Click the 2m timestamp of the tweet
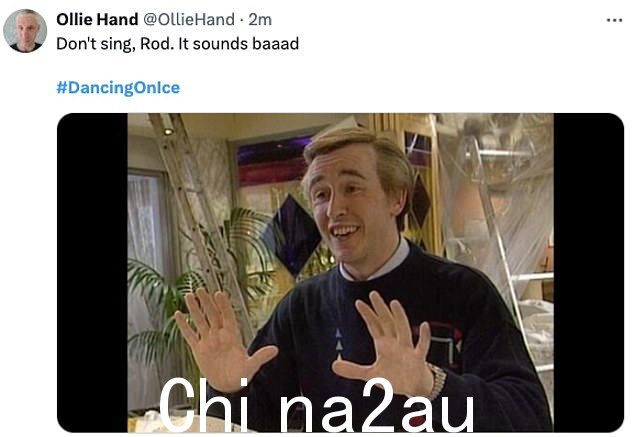Image resolution: width=634 pixels, height=437 pixels. pyautogui.click(x=260, y=19)
